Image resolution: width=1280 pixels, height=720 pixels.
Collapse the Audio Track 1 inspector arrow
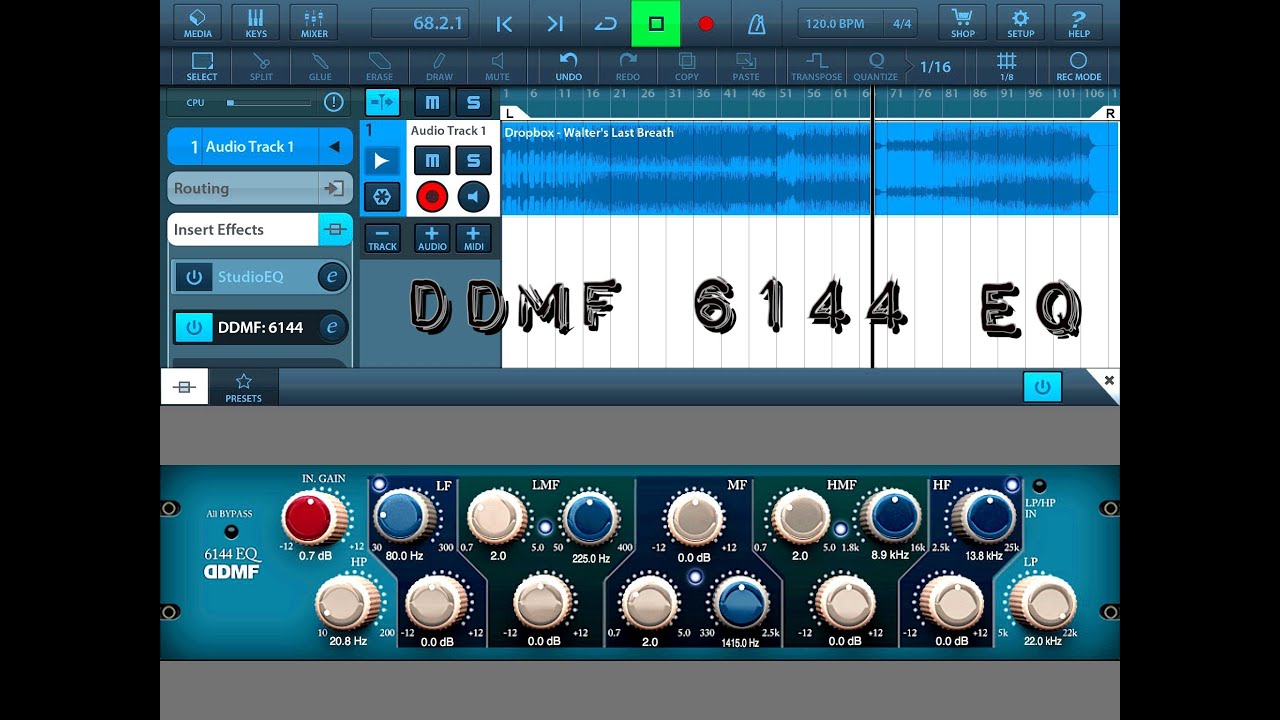pos(334,147)
